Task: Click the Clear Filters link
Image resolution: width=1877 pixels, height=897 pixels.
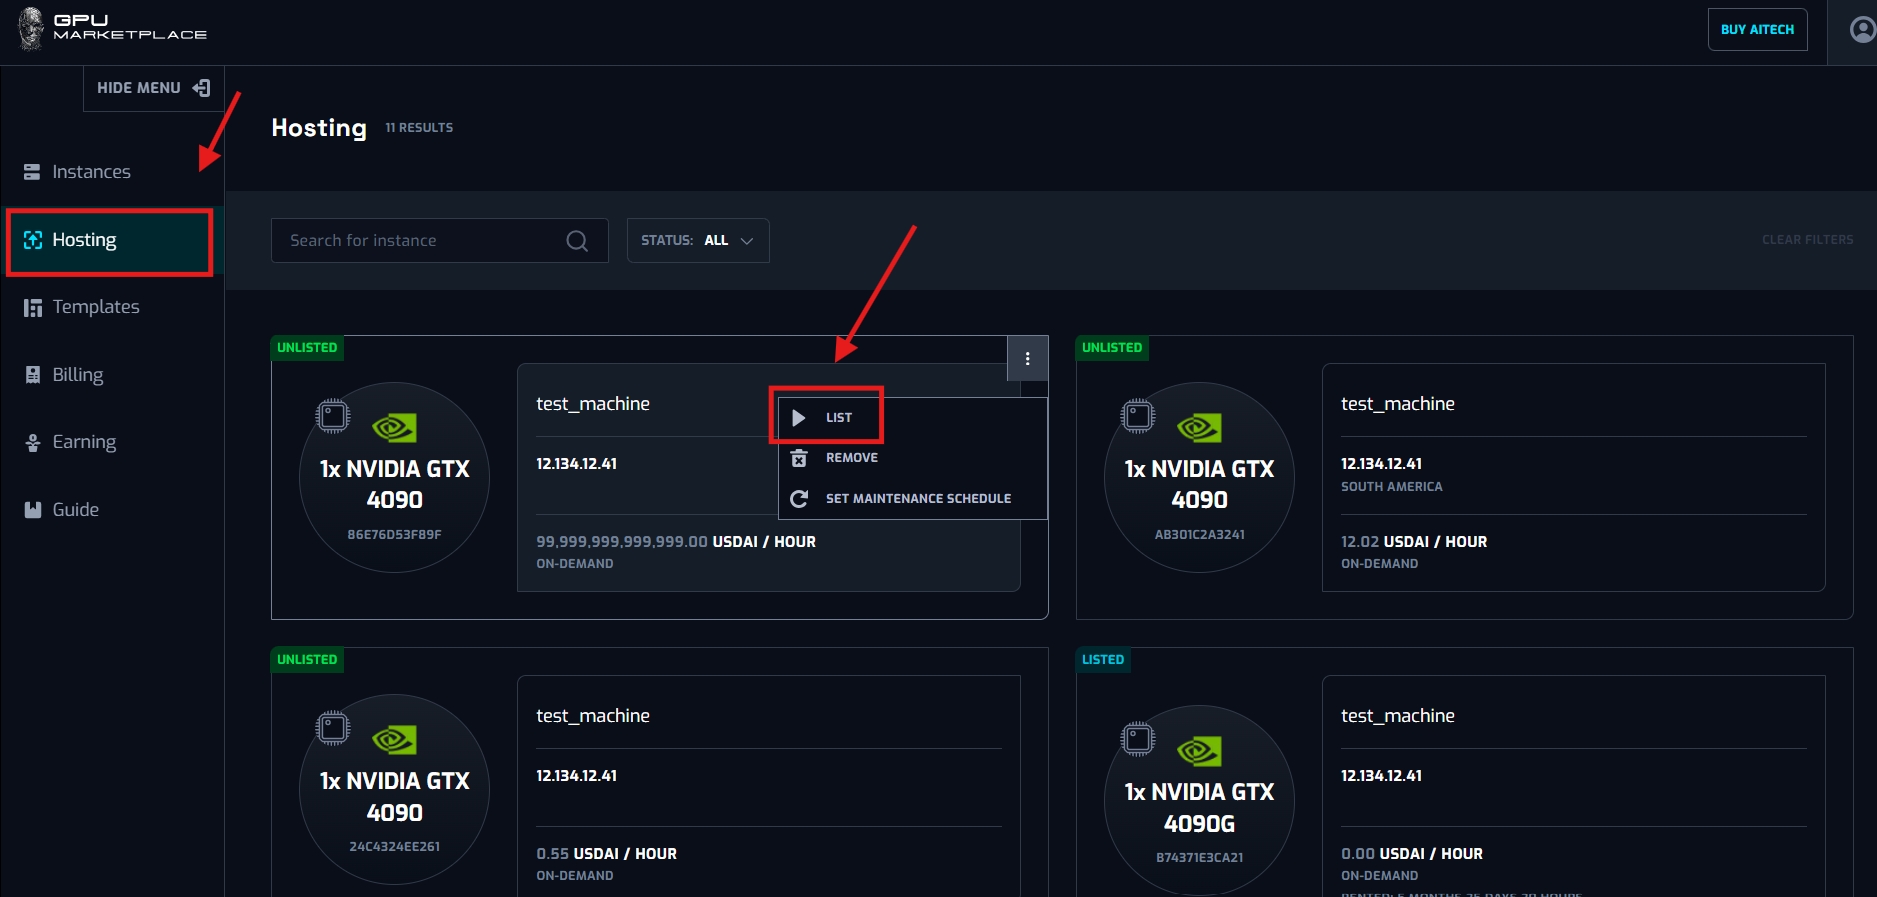Action: (x=1807, y=240)
